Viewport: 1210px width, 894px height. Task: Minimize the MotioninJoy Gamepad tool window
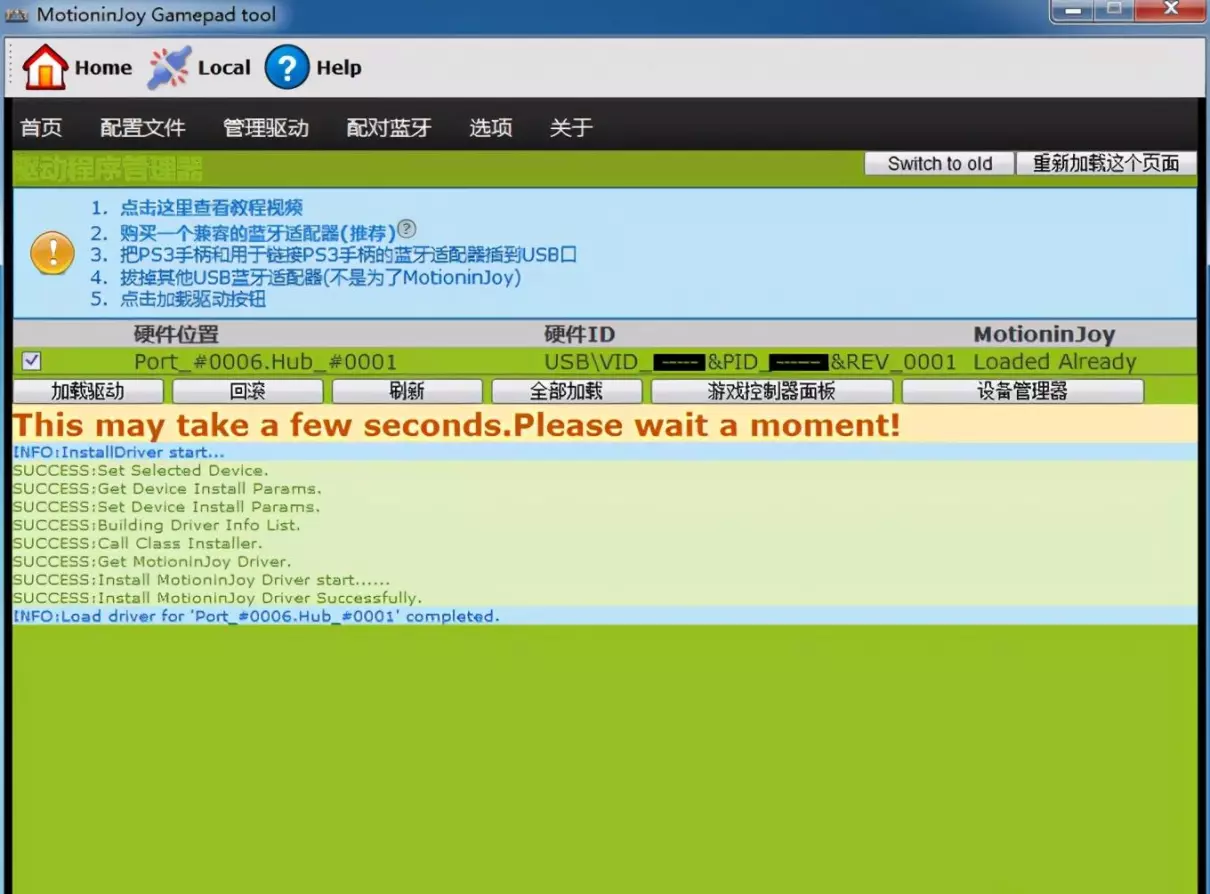click(1070, 11)
